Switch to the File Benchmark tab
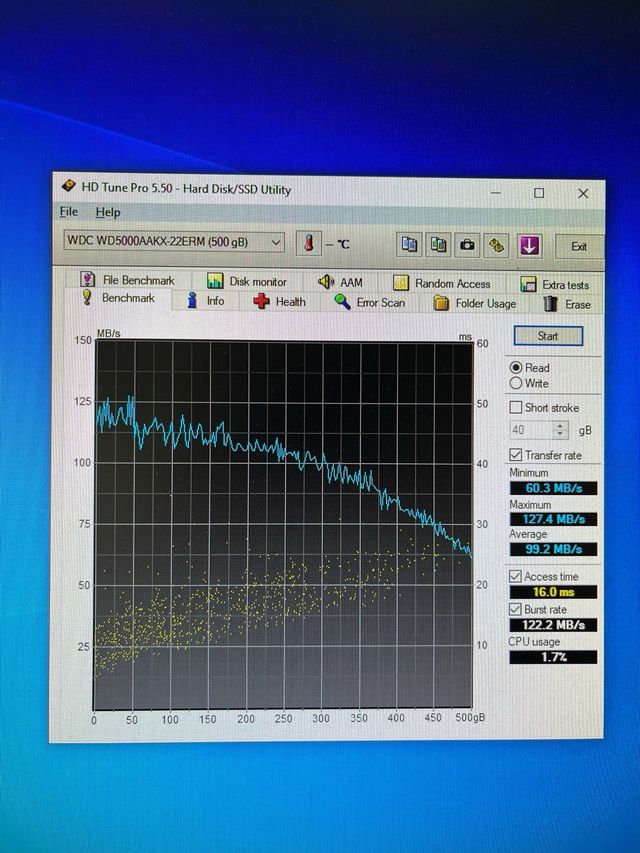This screenshot has width=640, height=853. pos(128,280)
